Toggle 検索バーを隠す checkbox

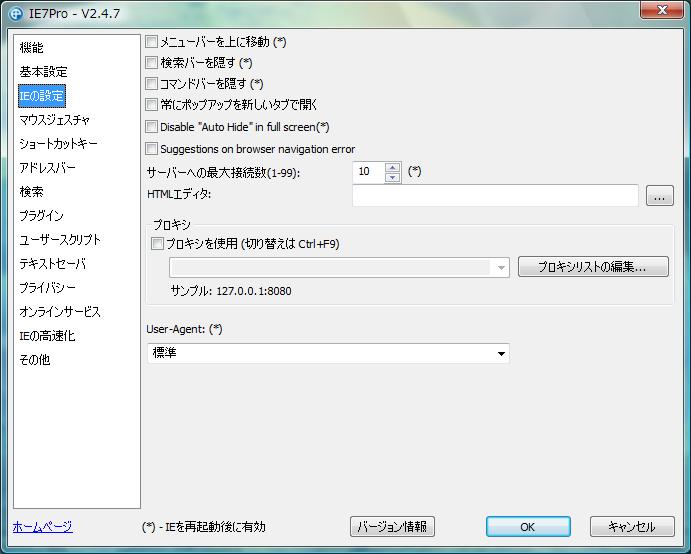coord(151,63)
